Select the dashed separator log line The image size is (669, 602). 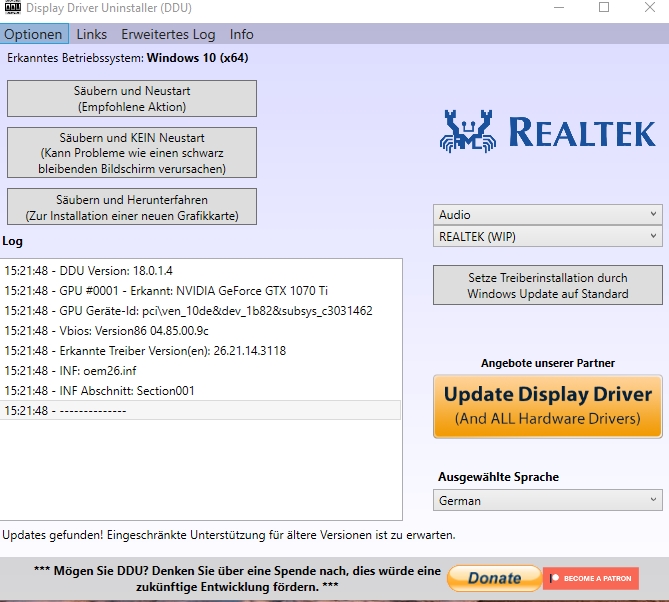pos(201,410)
